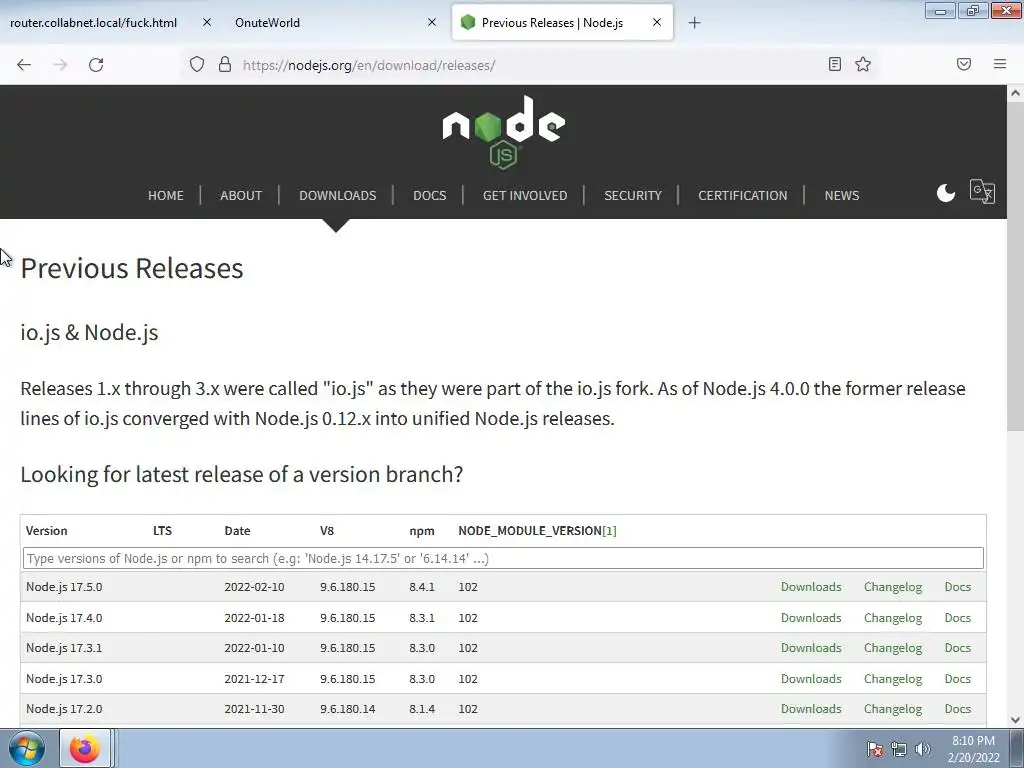Open Downloads link for Node.js 17.4.0
This screenshot has width=1024, height=768.
811,618
